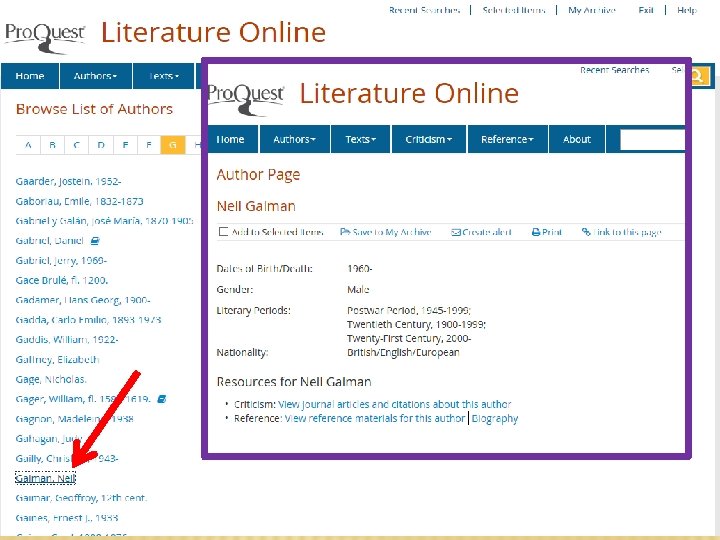The width and height of the screenshot is (720, 540).
Task: Open author Gager, William
Action: pos(83,399)
